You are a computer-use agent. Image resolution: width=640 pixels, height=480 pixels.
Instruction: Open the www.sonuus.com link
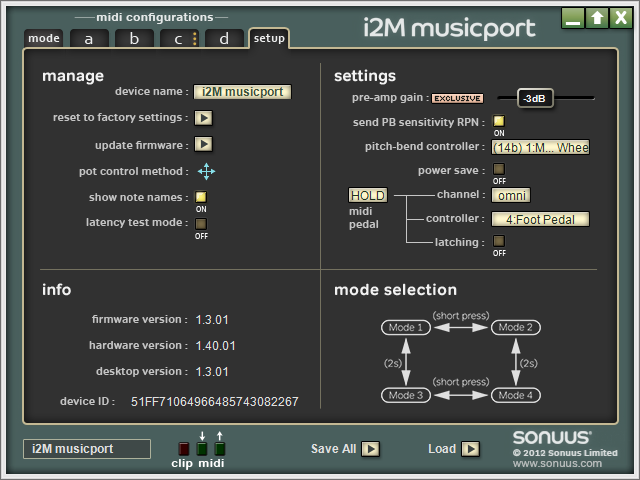pos(557,464)
